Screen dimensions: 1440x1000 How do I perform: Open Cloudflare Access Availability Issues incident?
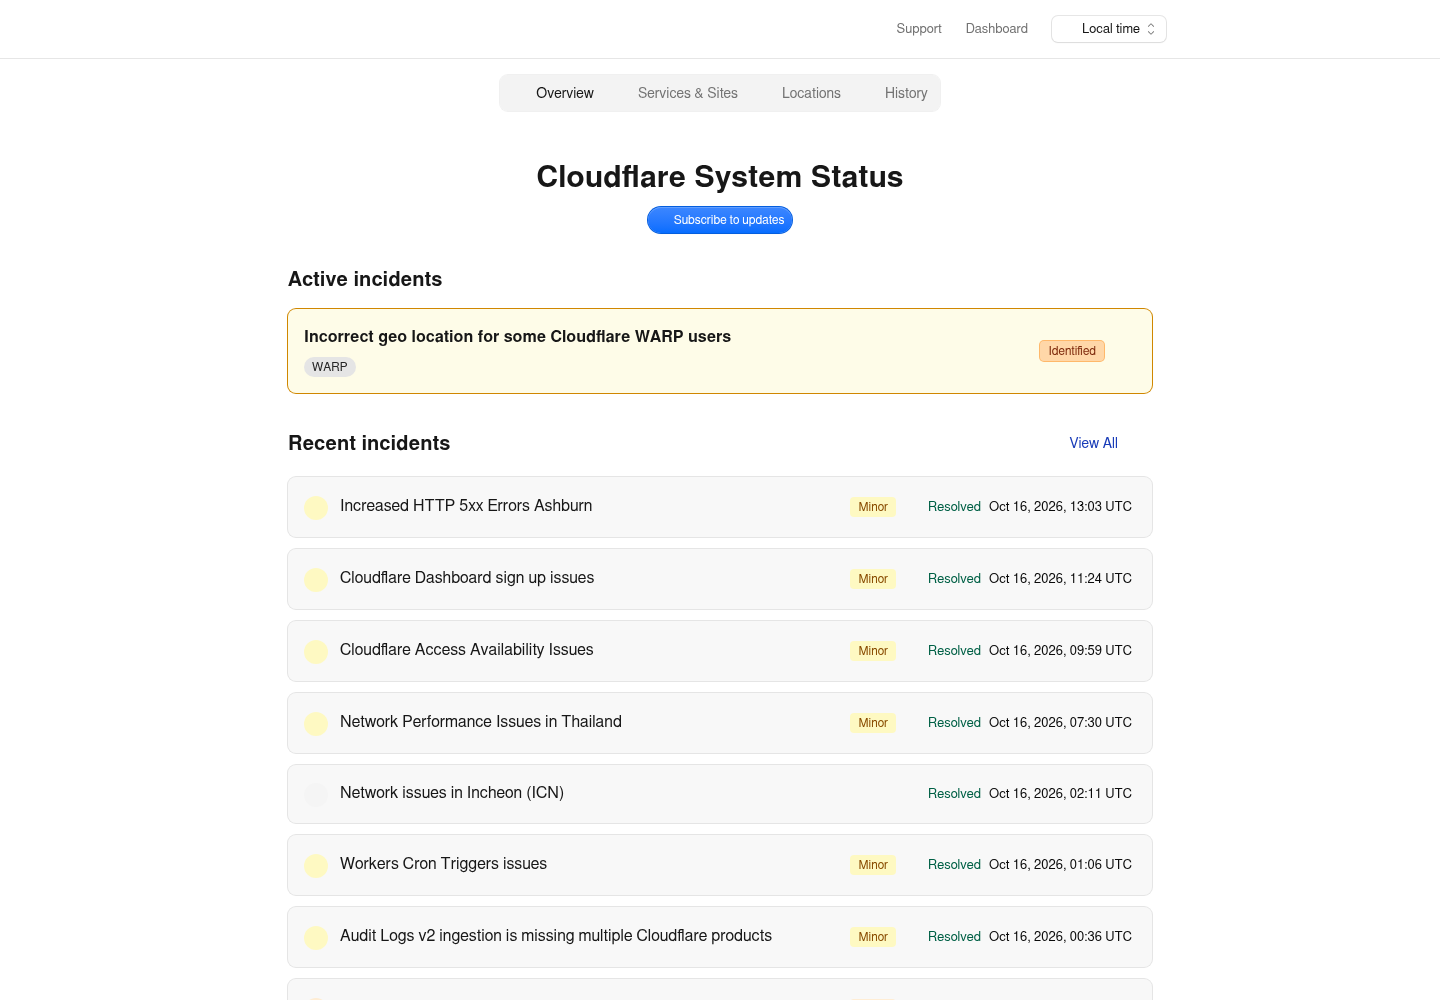[720, 651]
